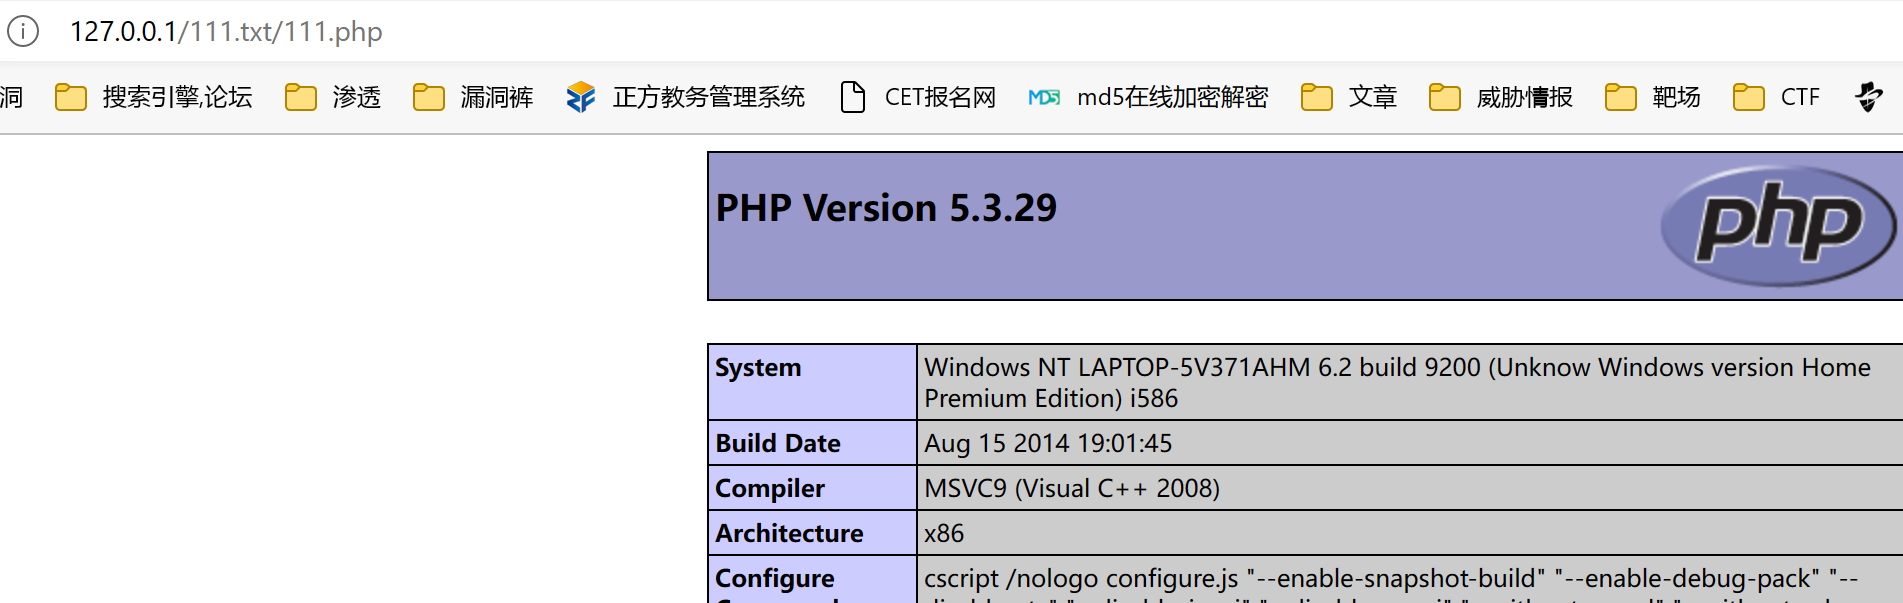Click the System row label

758,367
